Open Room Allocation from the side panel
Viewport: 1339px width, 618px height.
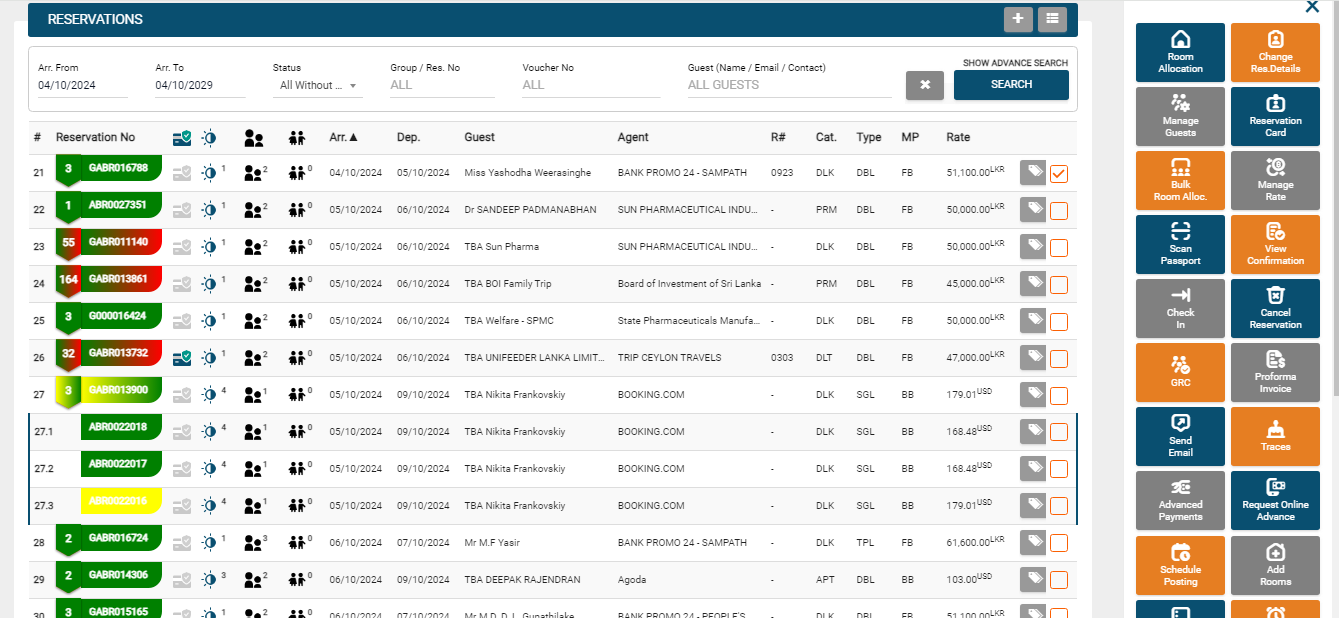1180,53
